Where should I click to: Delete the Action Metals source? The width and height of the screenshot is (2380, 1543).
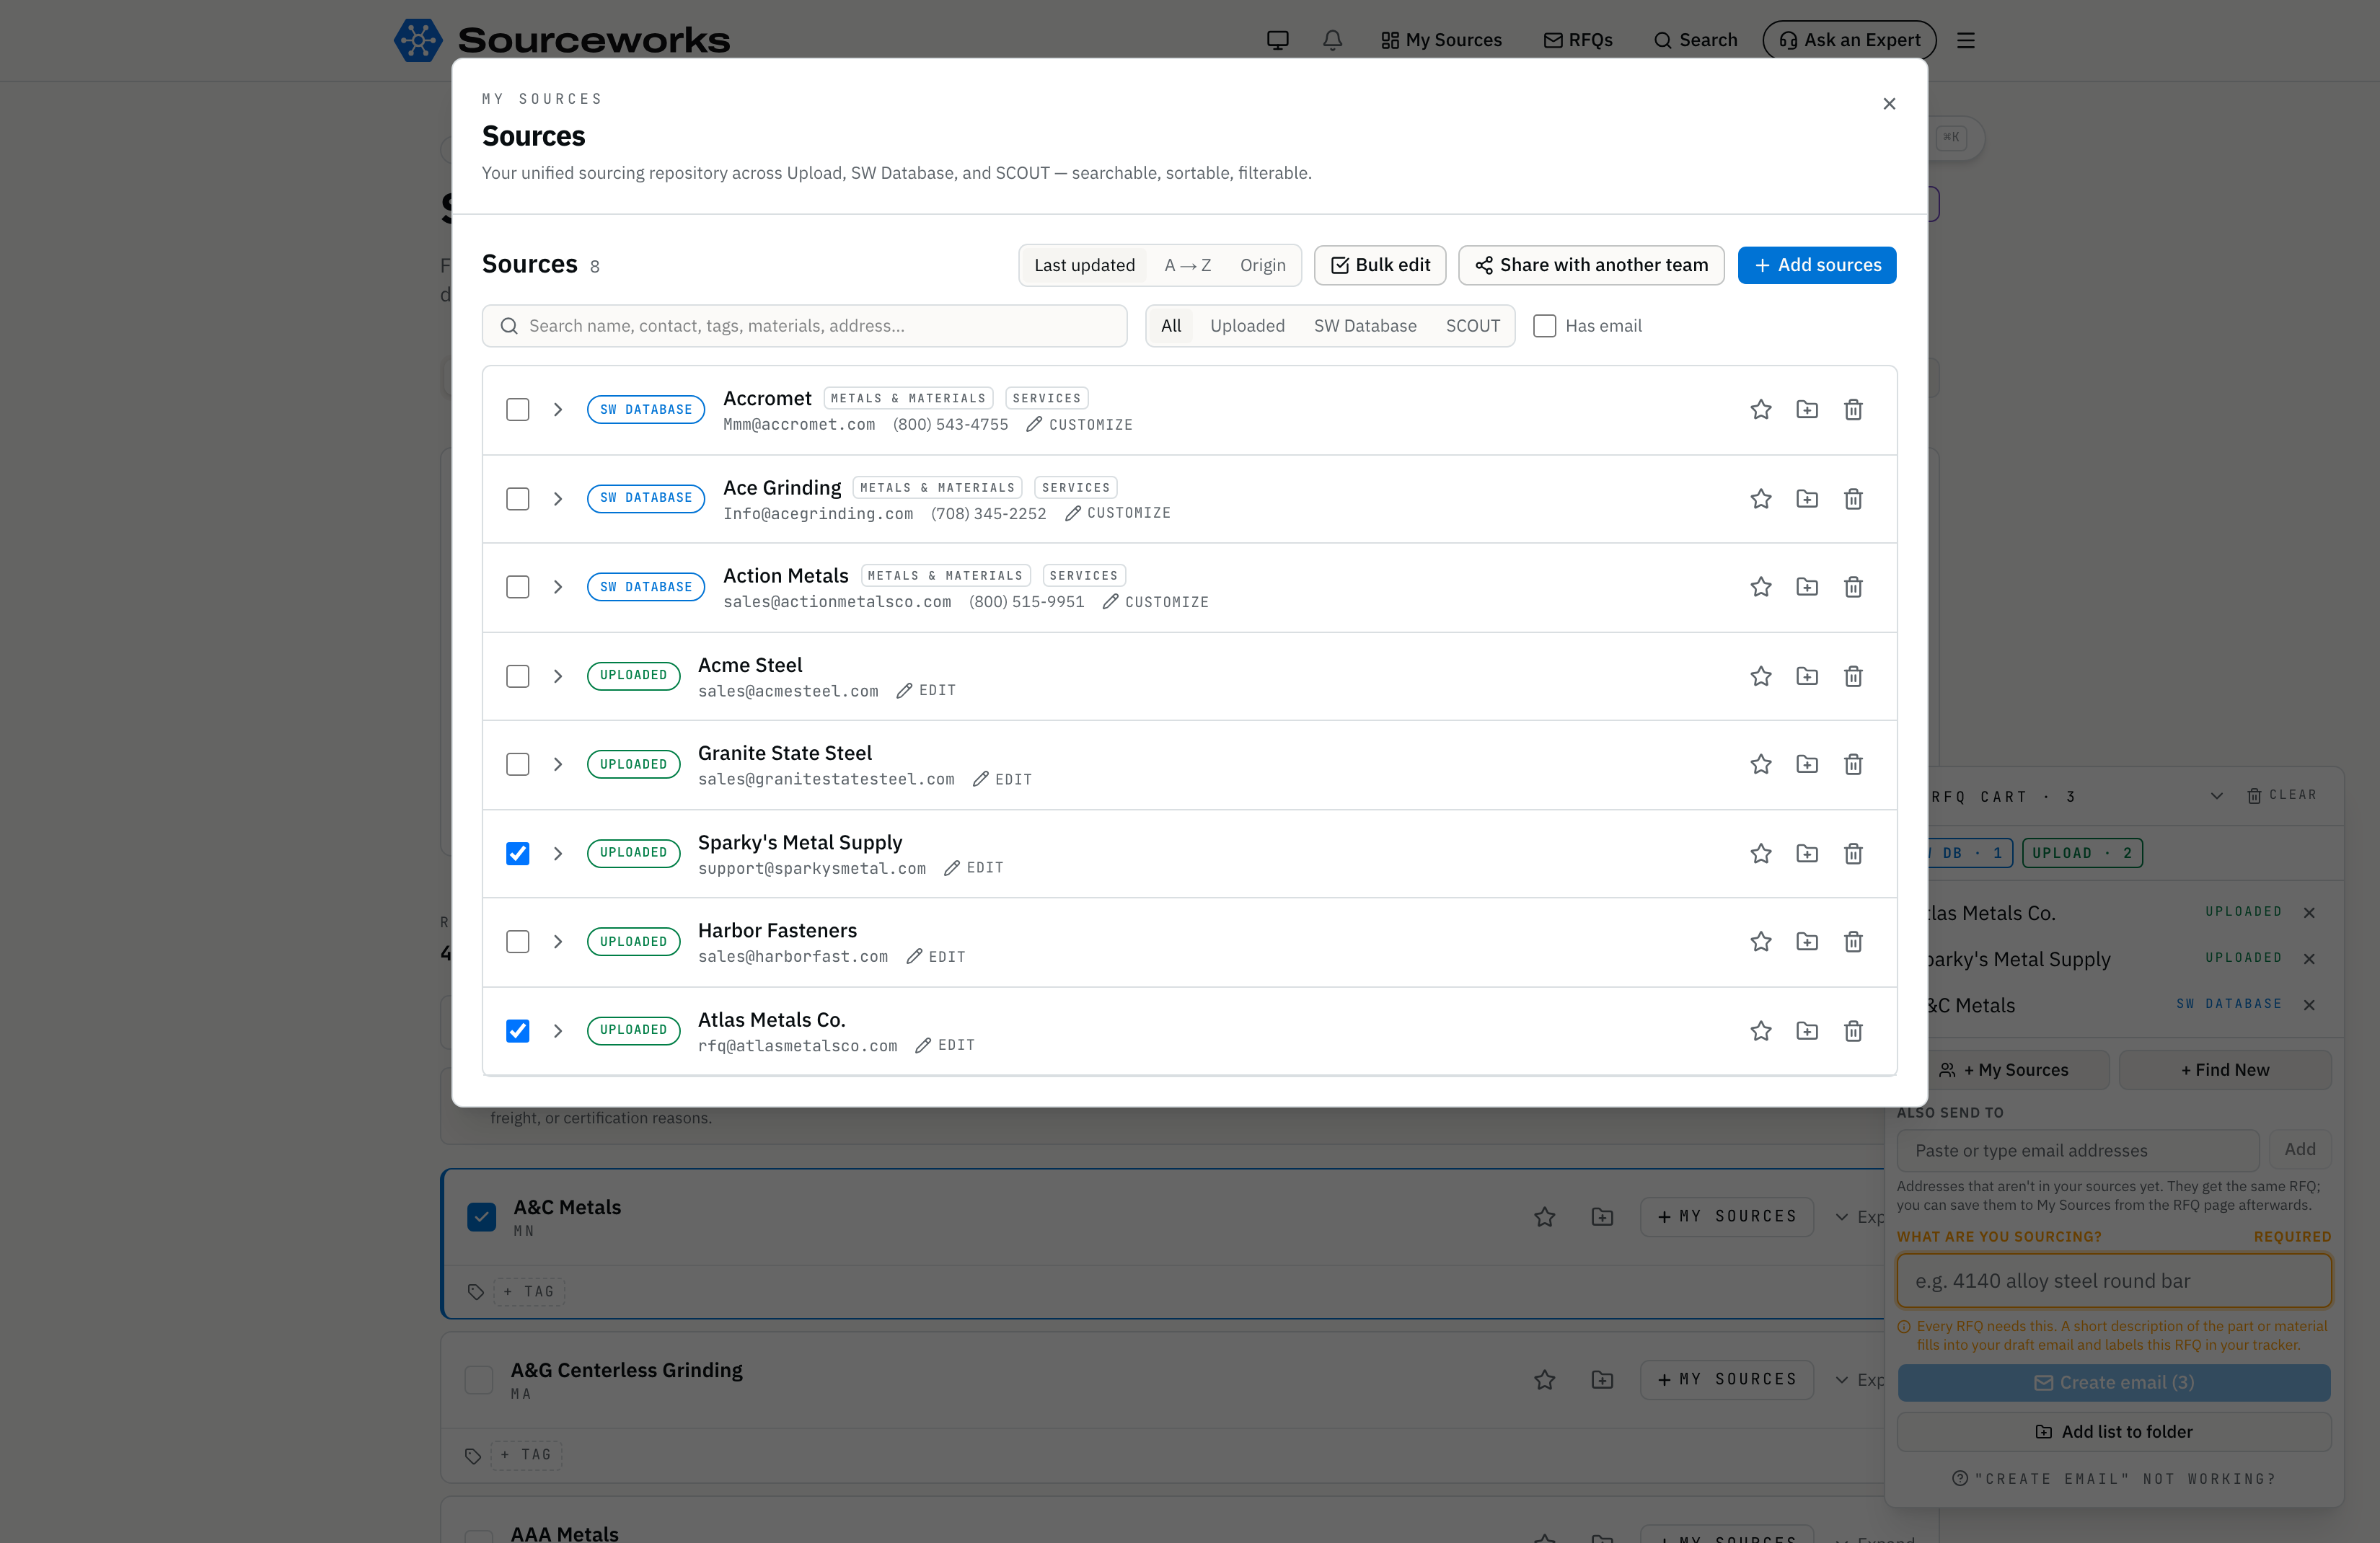coord(1853,587)
